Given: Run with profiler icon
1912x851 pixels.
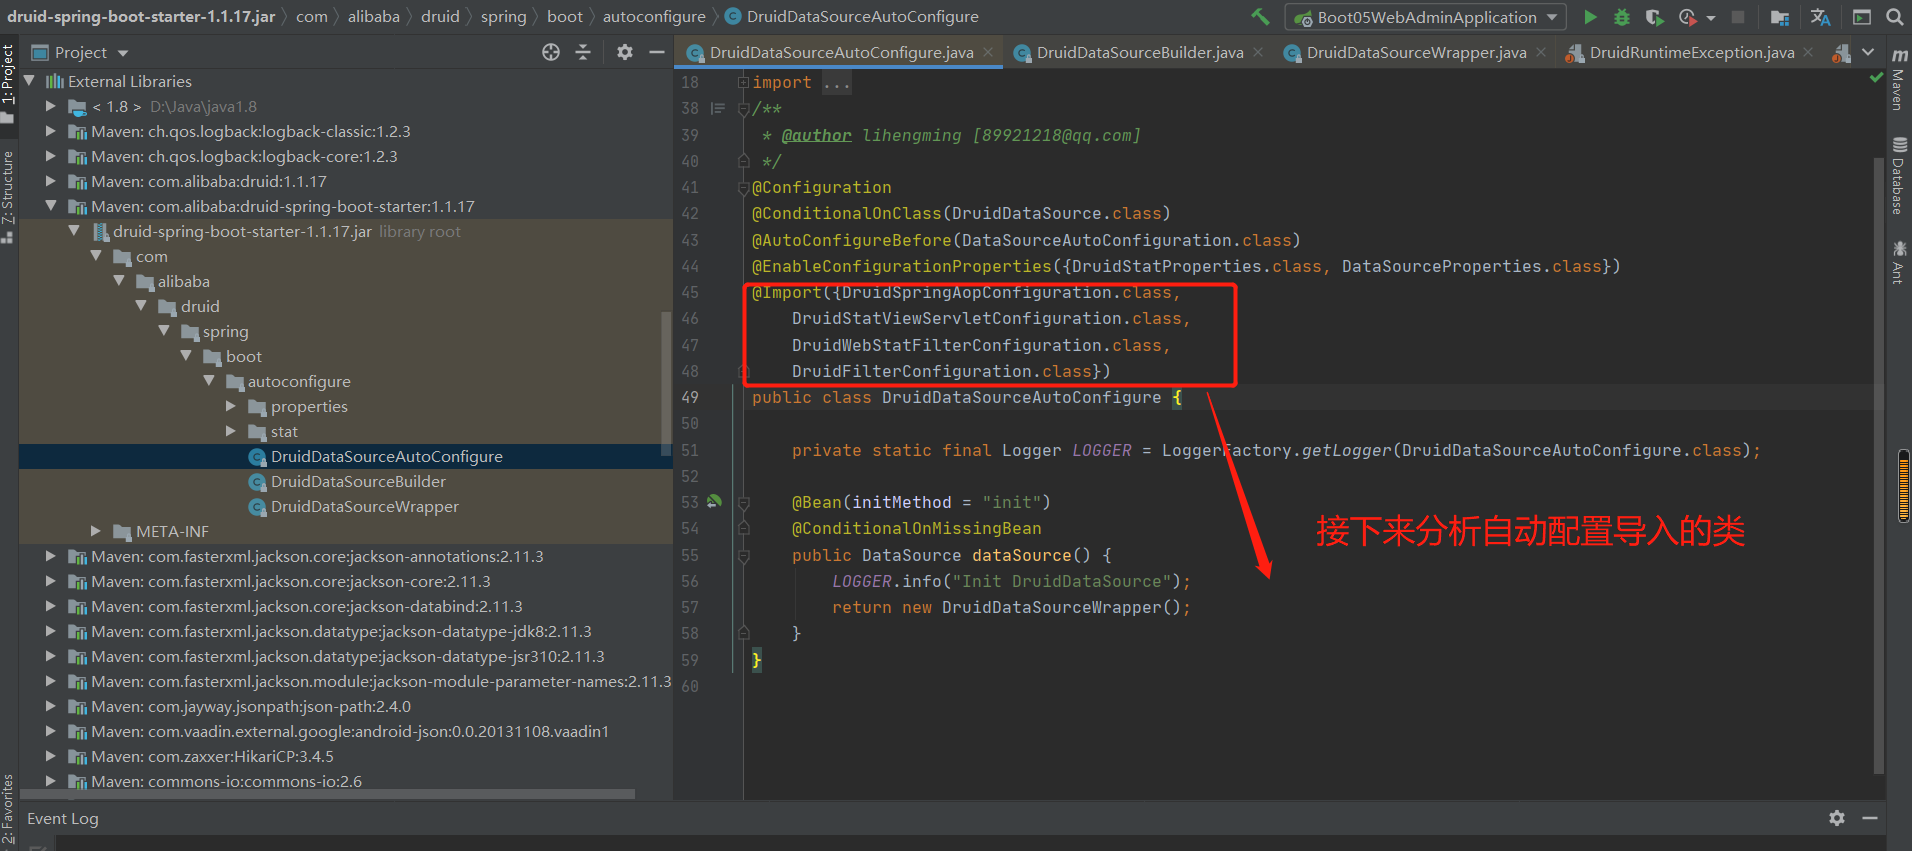Looking at the screenshot, I should coord(1688,17).
